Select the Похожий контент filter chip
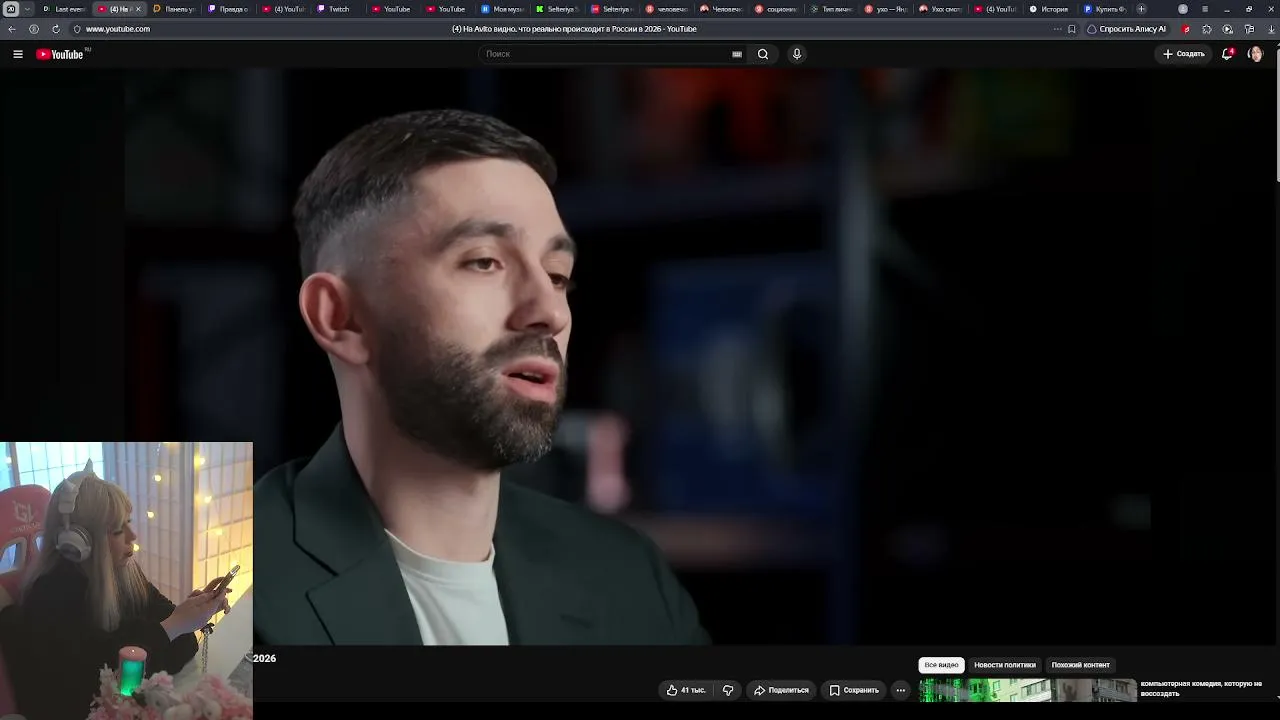 (1080, 665)
